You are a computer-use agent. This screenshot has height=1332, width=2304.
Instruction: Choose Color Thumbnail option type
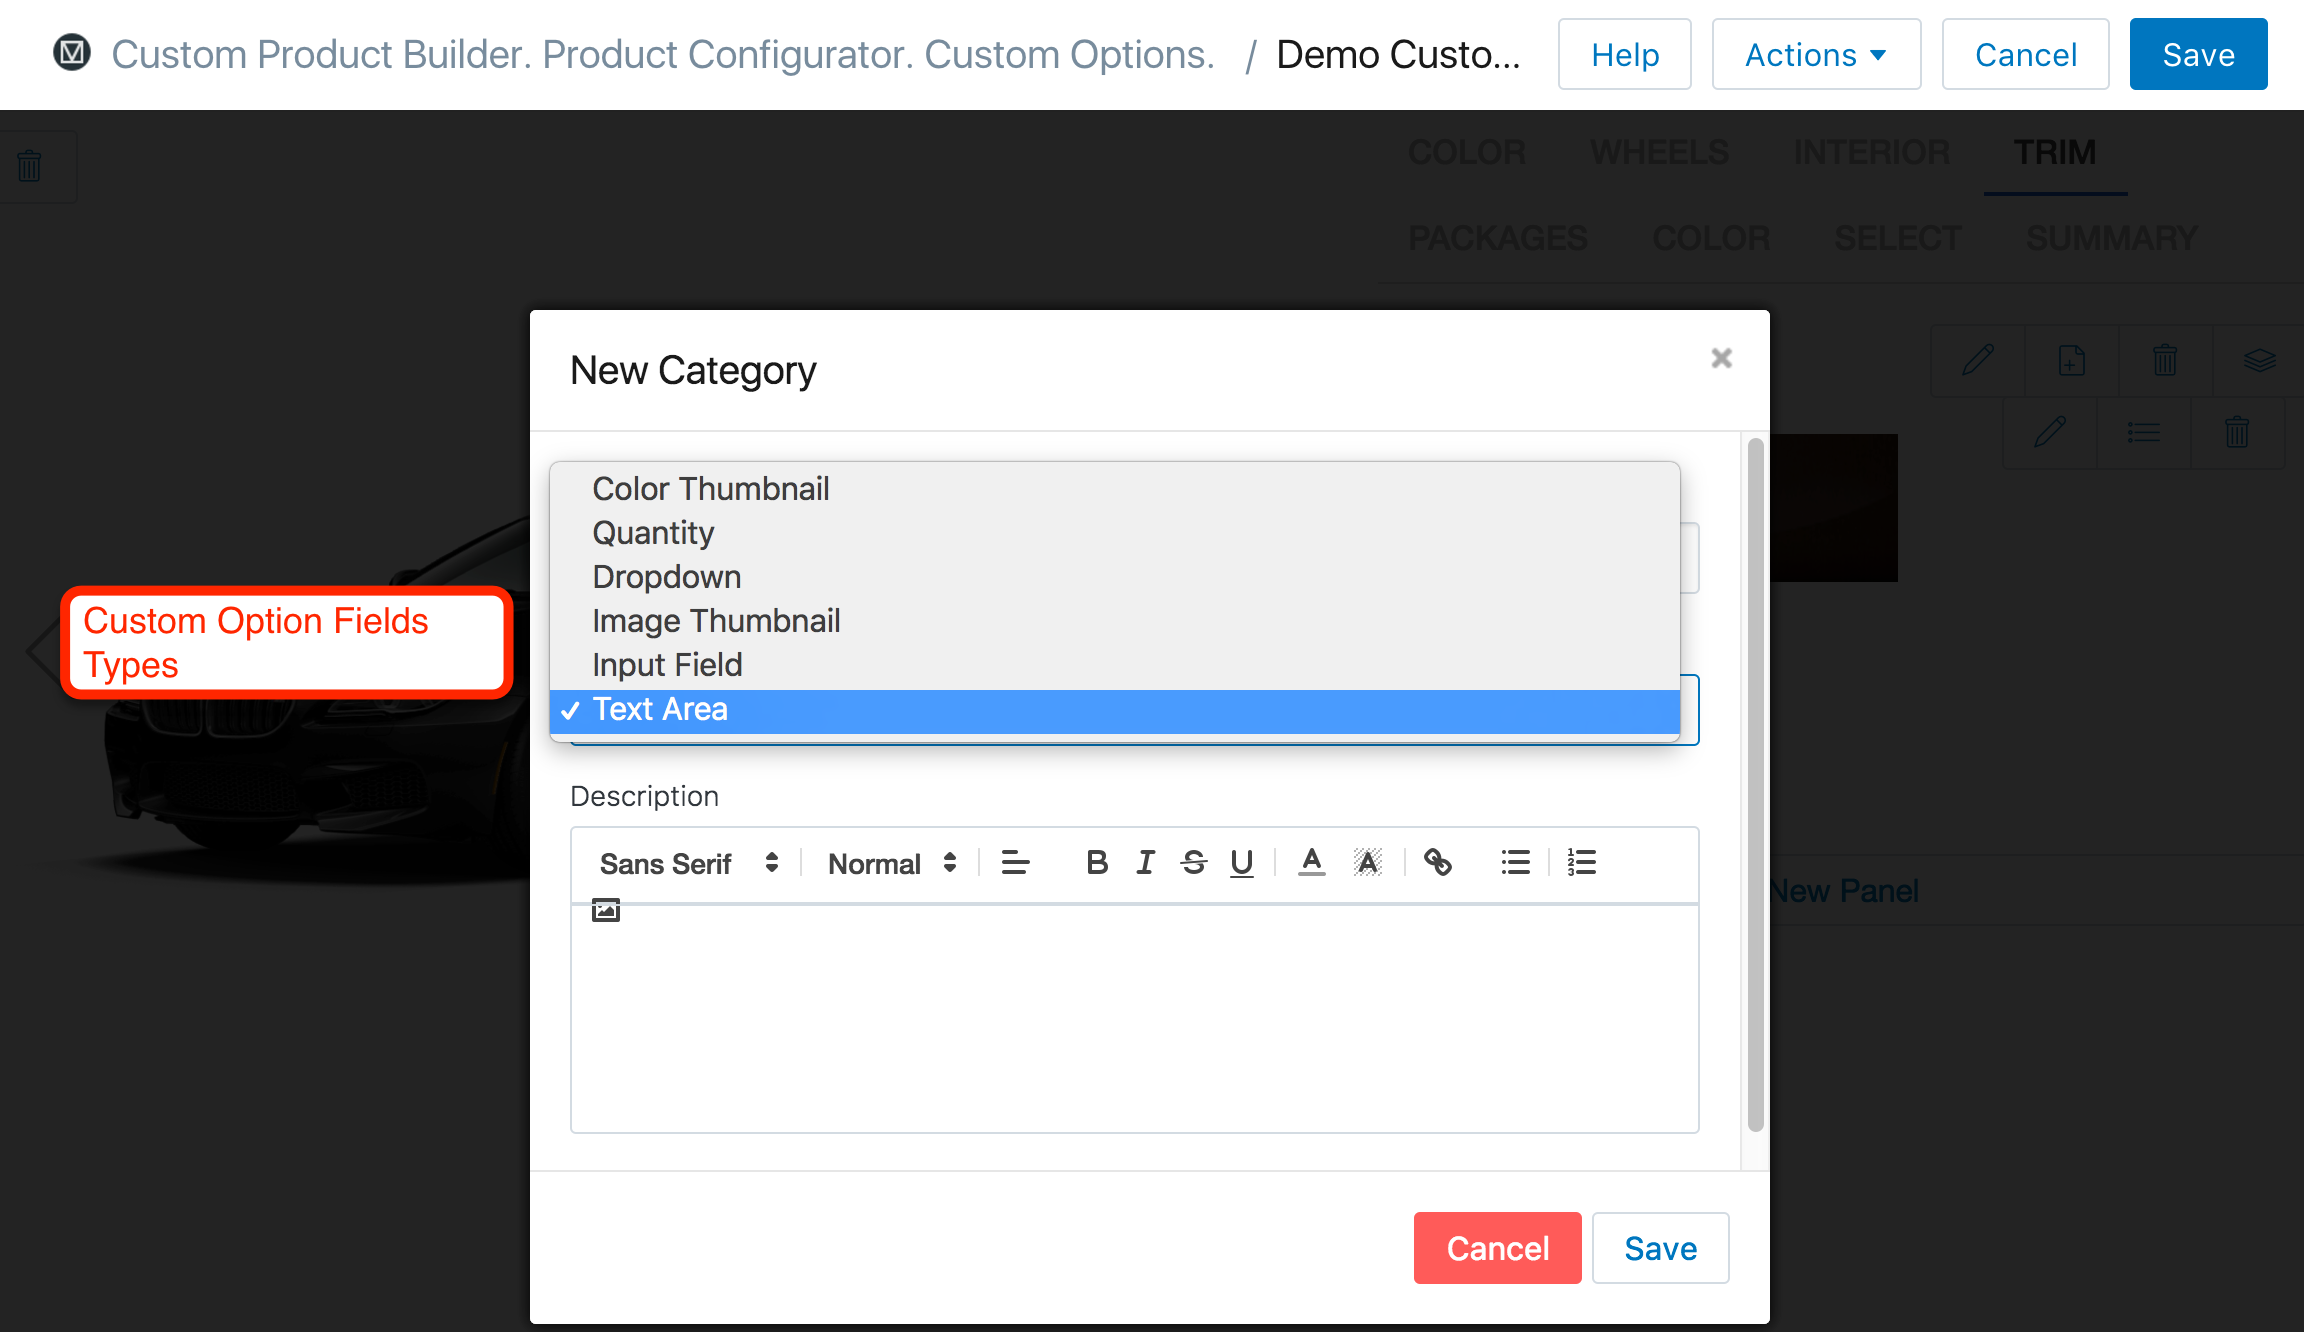[710, 489]
